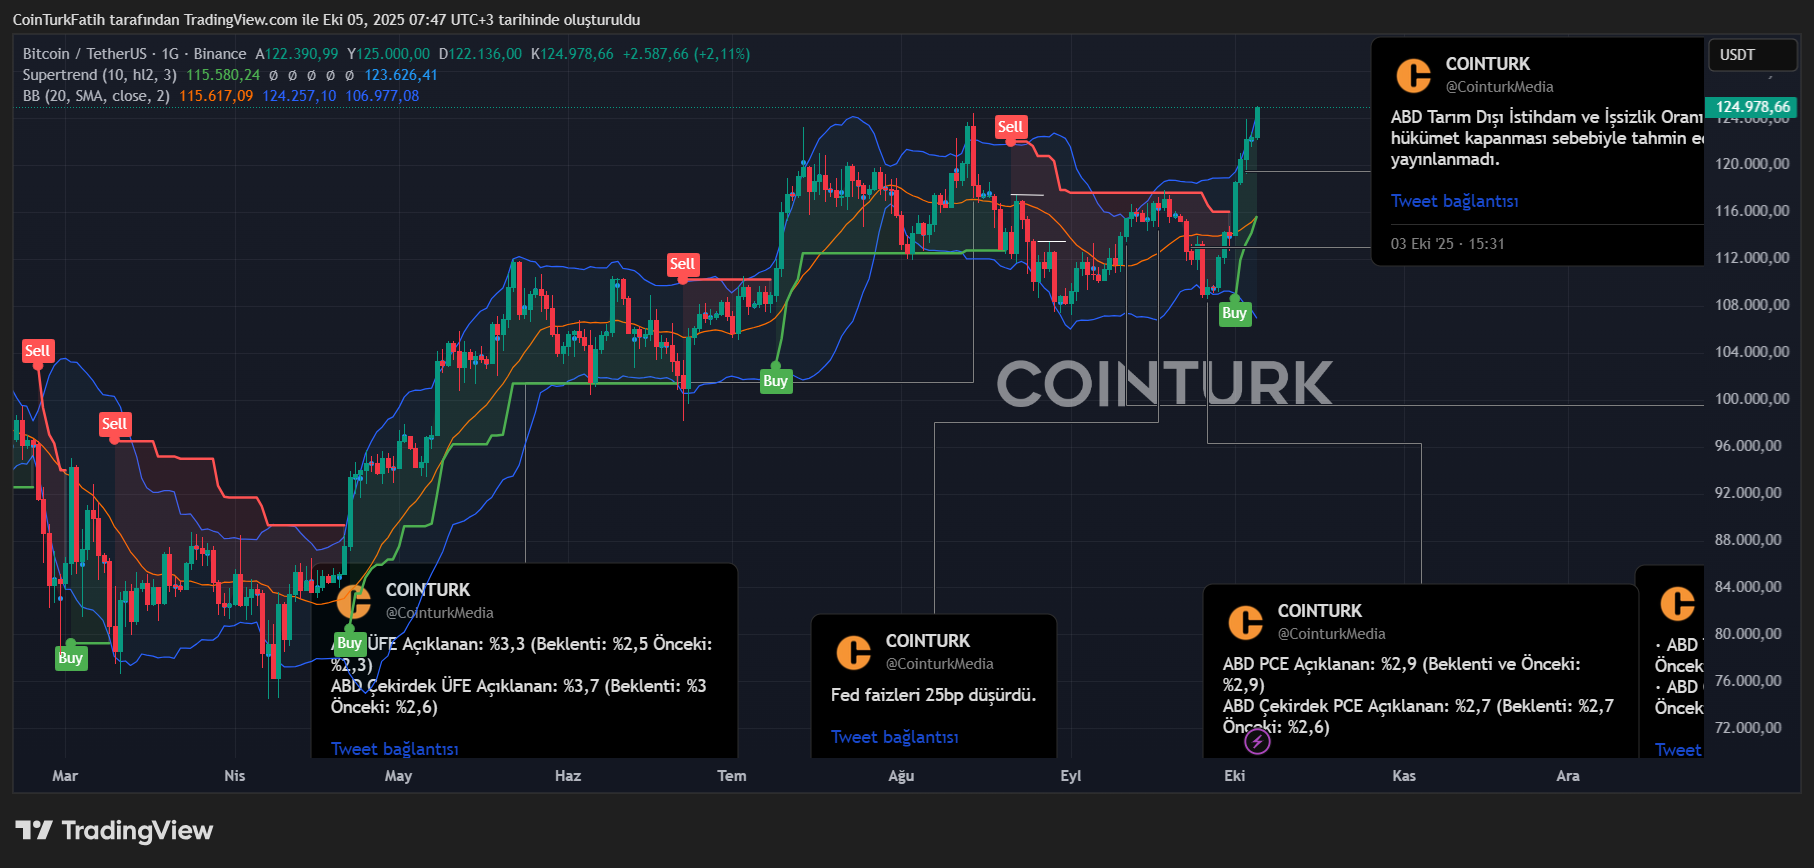Click the close price K124.978,66 in the legend
The height and width of the screenshot is (868, 1814).
(x=572, y=54)
